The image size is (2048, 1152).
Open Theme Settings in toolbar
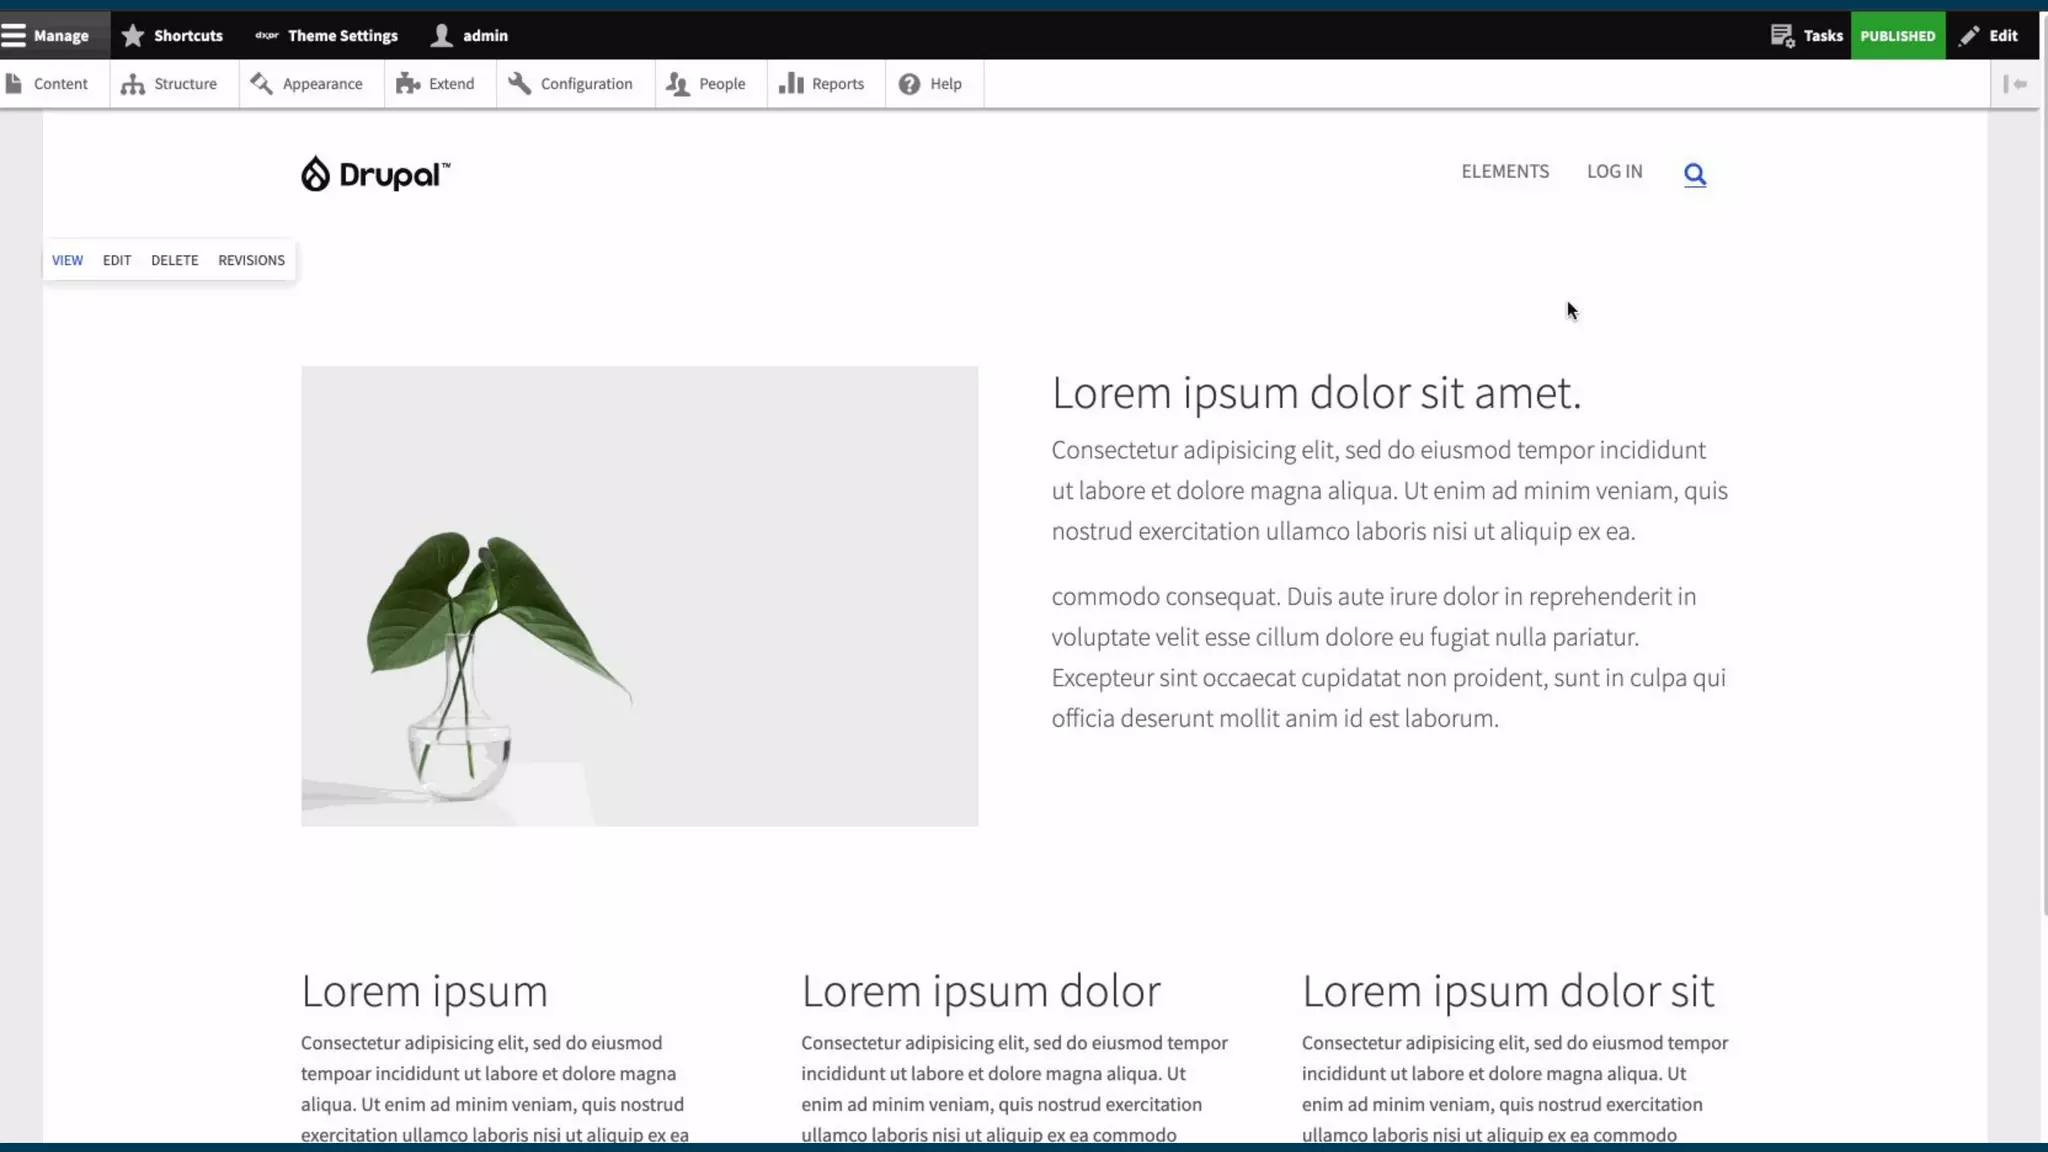pos(327,36)
